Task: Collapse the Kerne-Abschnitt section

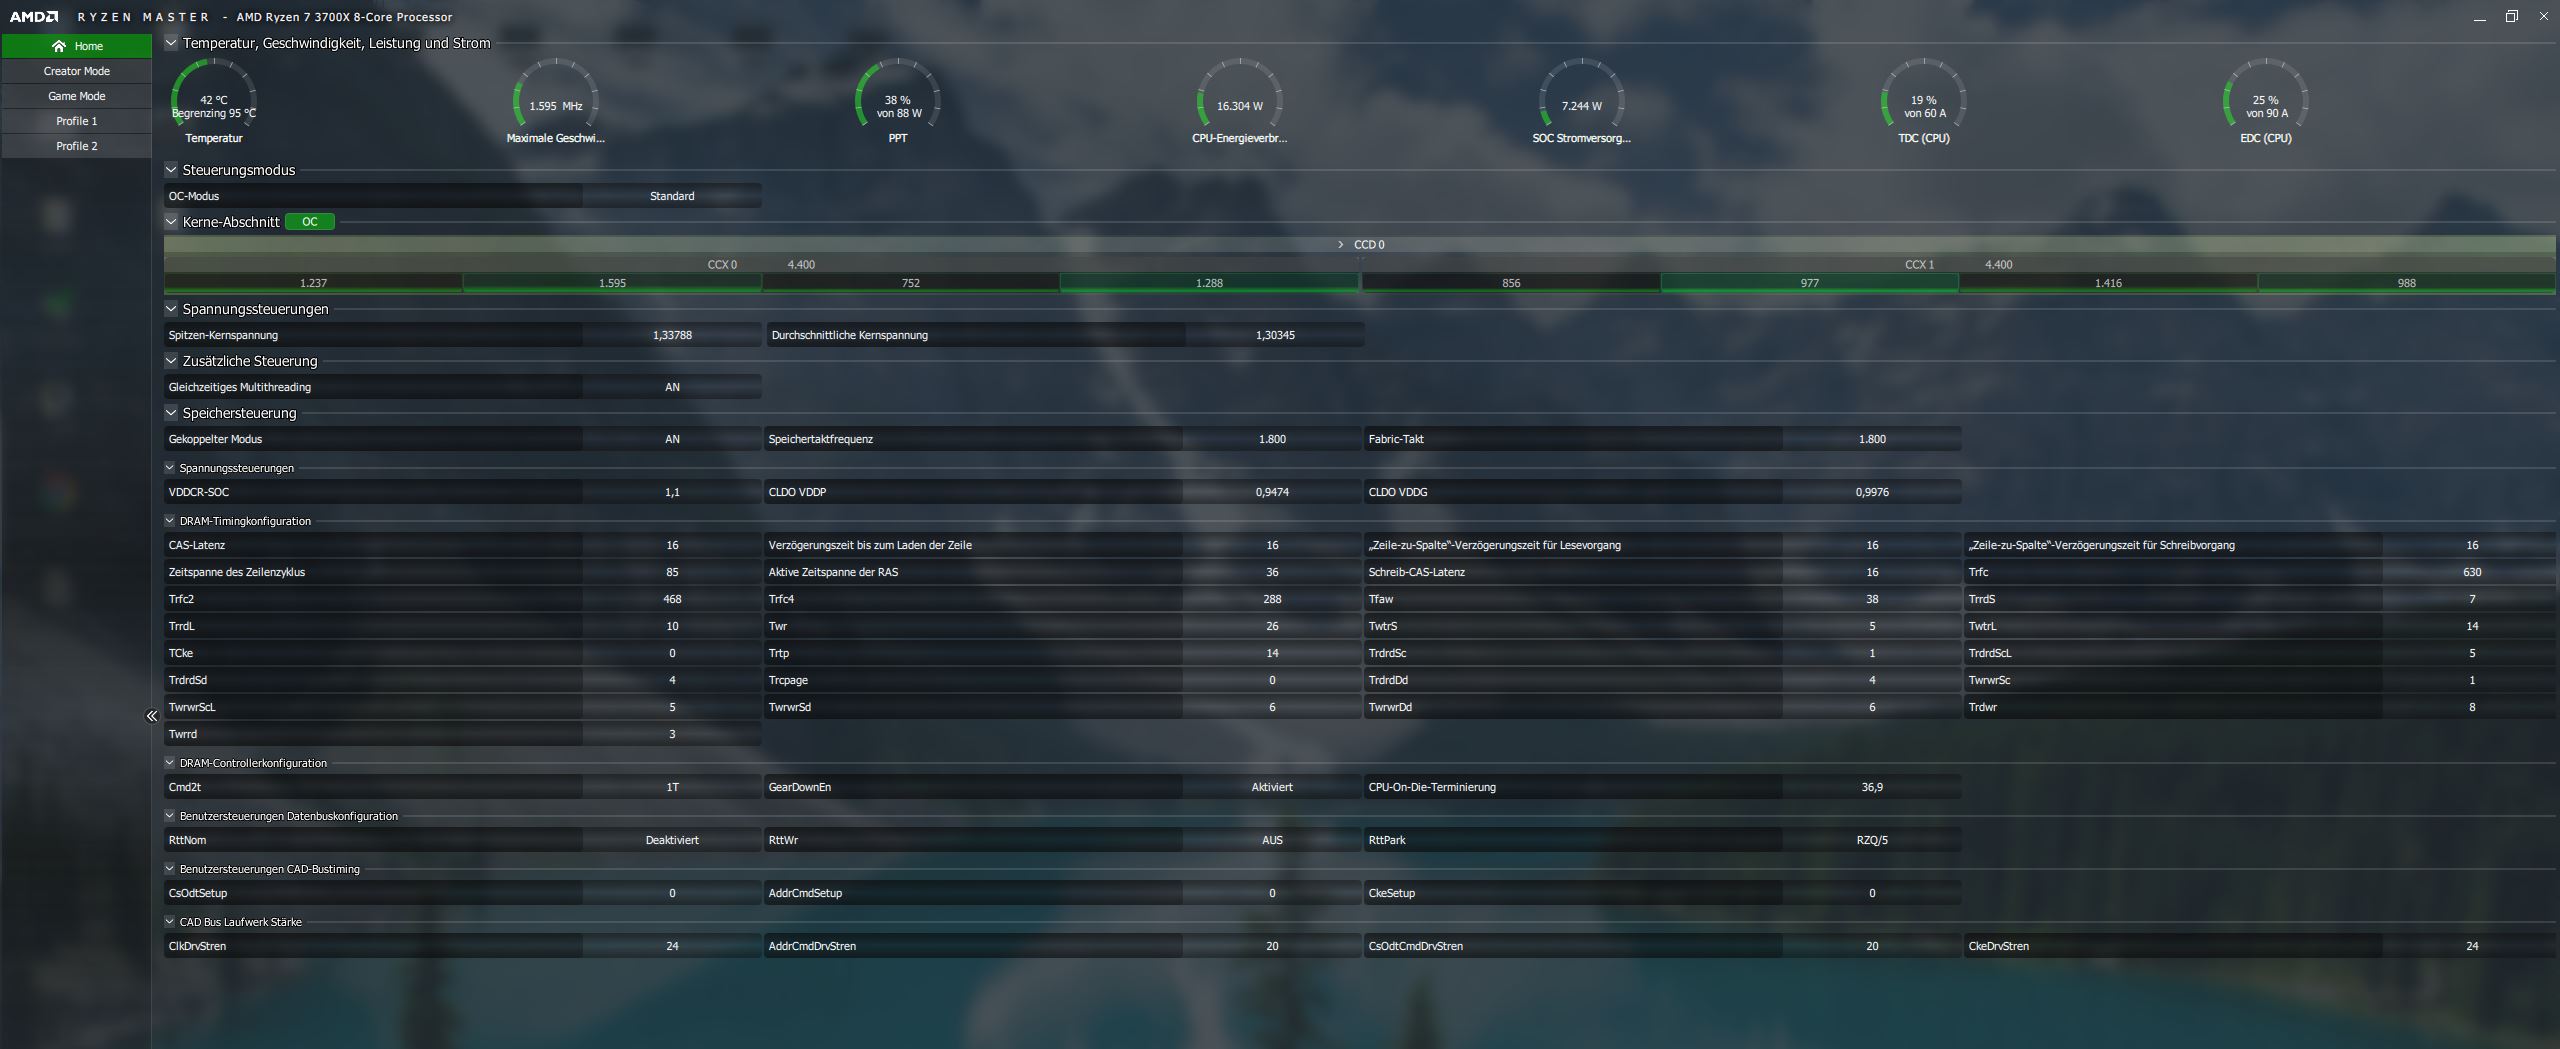Action: tap(171, 222)
